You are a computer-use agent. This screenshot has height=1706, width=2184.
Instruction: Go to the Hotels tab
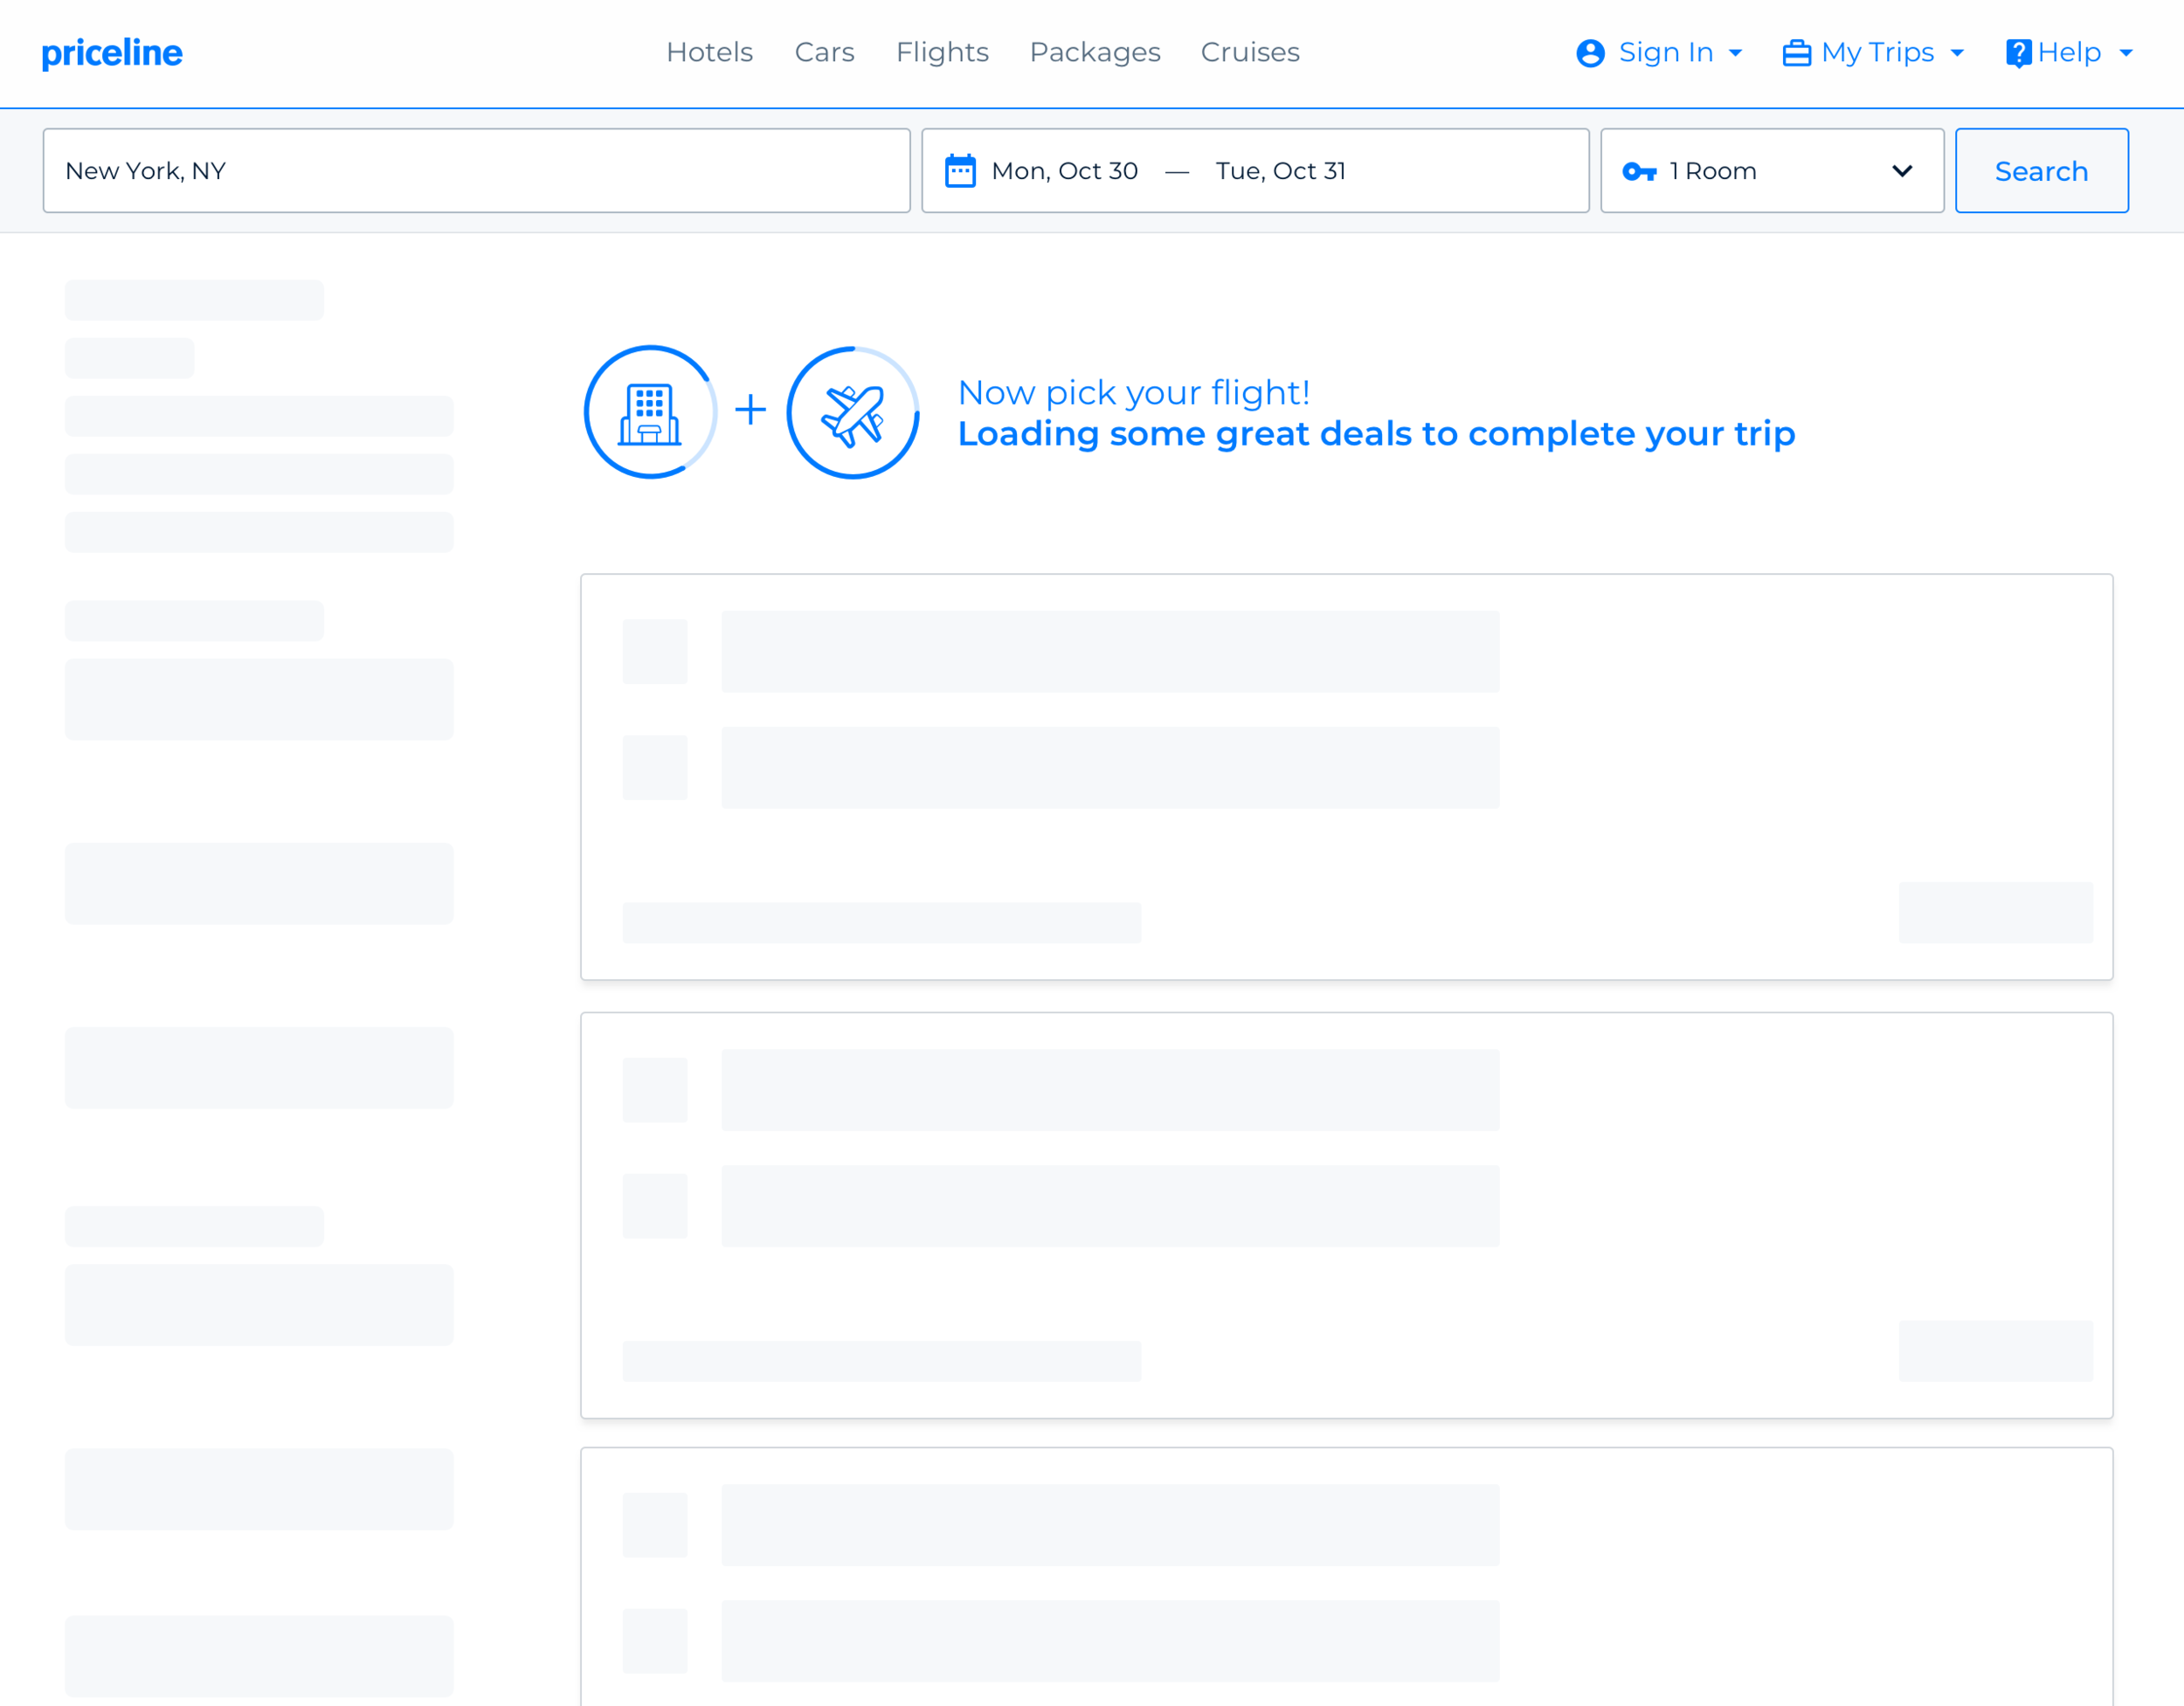click(x=709, y=52)
